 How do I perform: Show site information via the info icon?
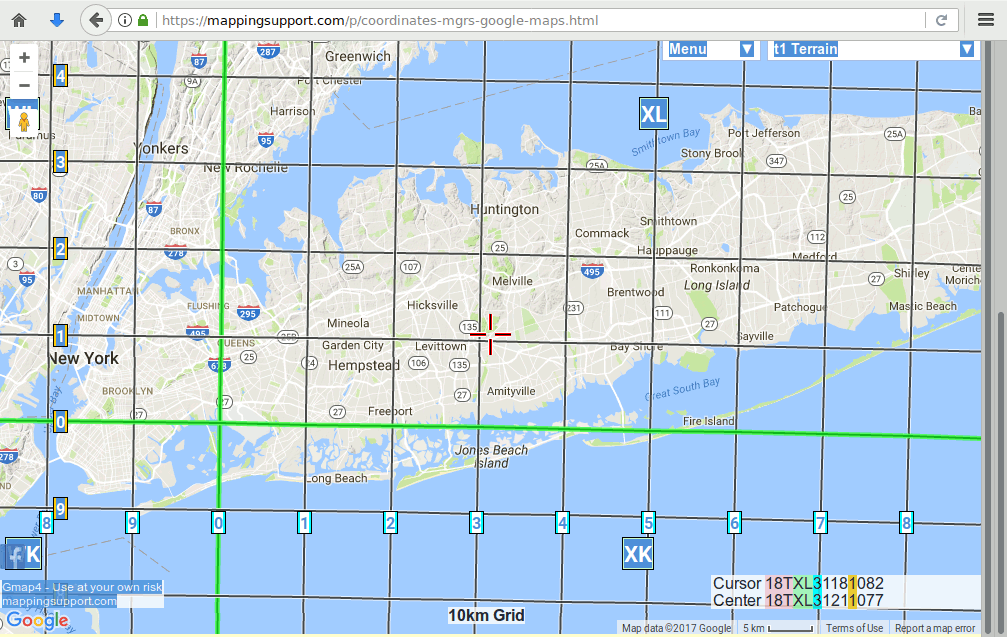(125, 20)
